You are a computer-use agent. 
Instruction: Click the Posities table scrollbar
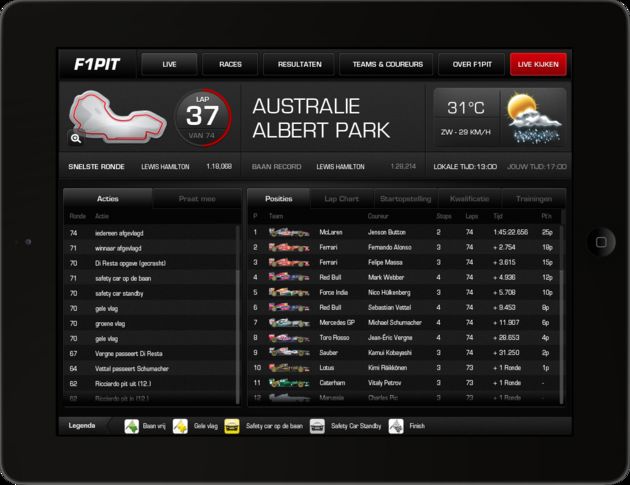562,314
